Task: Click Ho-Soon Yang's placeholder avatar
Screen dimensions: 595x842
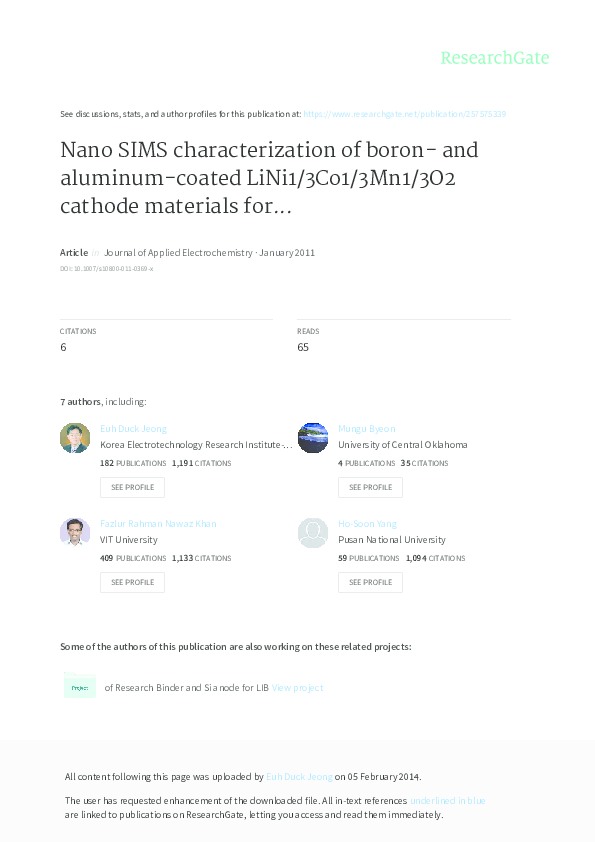Action: pos(313,532)
